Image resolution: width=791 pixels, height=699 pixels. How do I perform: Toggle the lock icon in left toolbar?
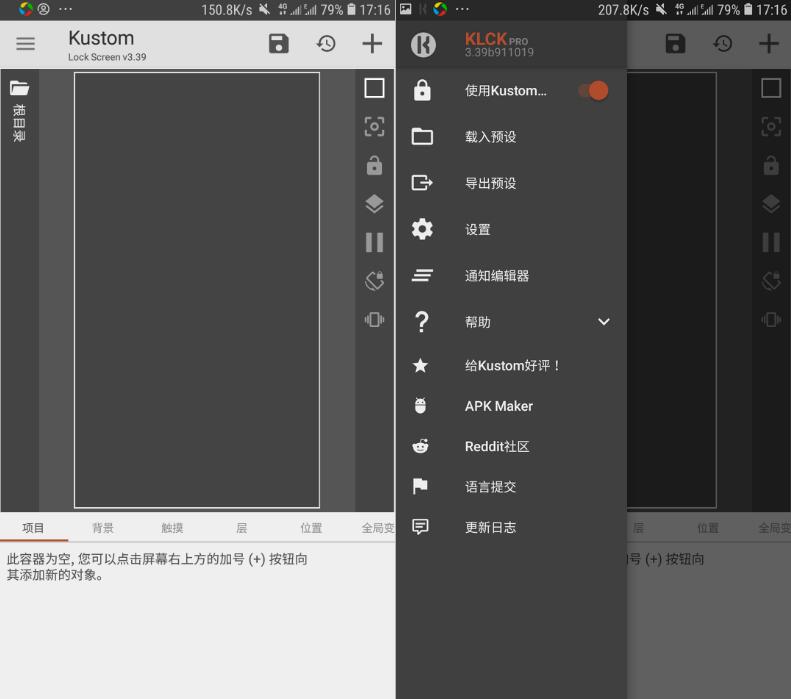pyautogui.click(x=374, y=165)
